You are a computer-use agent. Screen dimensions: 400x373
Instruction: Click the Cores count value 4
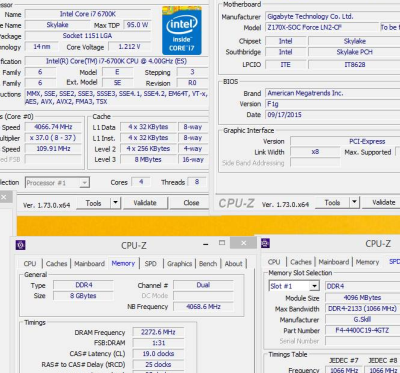coord(141,182)
